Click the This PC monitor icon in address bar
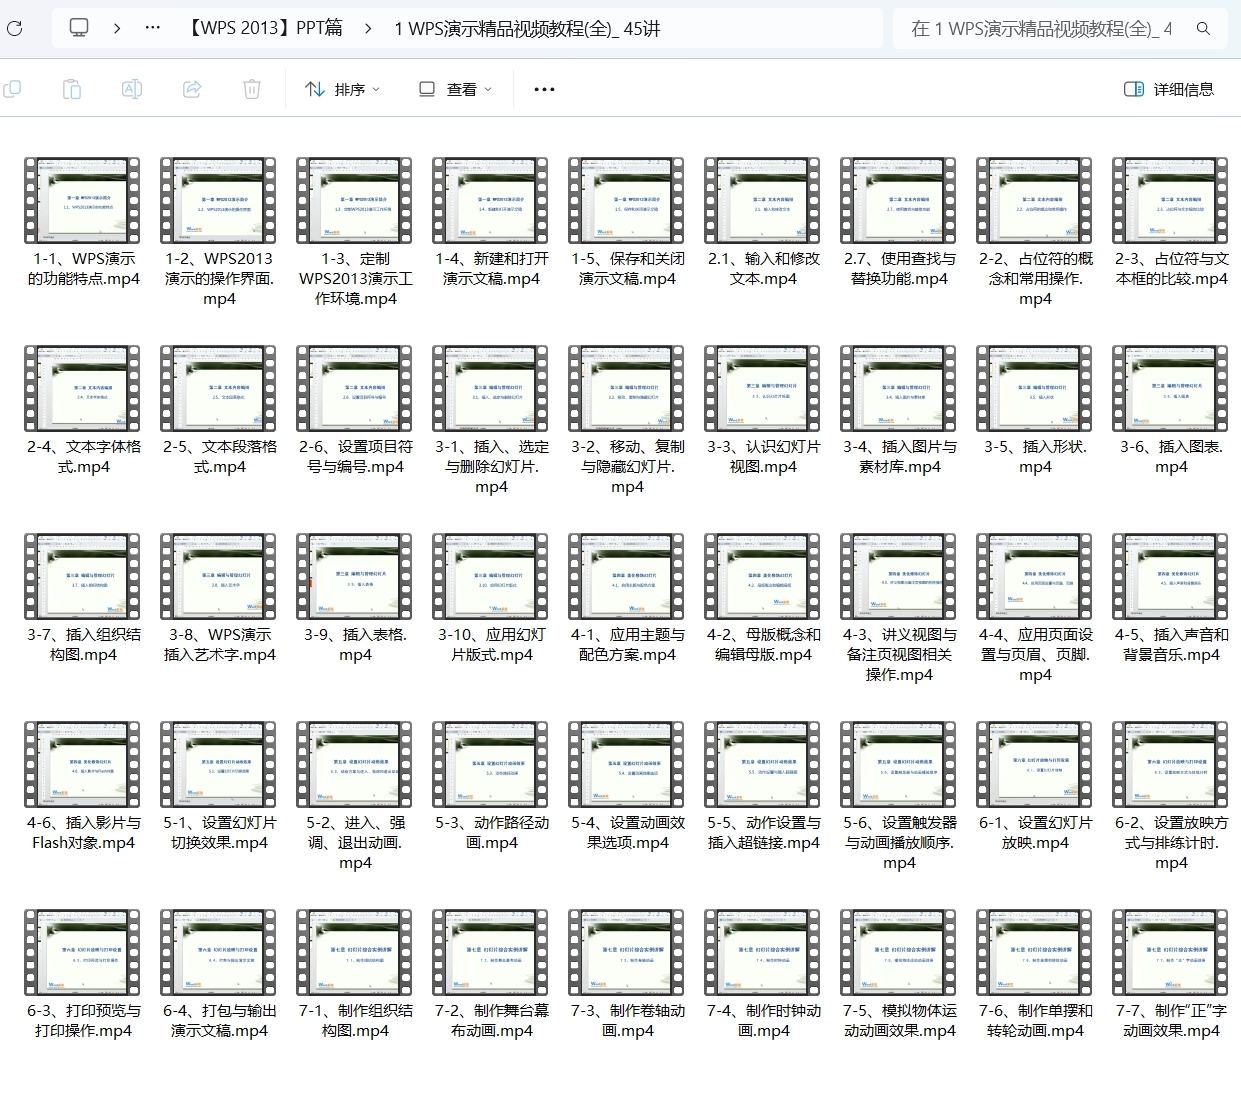The width and height of the screenshot is (1241, 1119). click(79, 28)
